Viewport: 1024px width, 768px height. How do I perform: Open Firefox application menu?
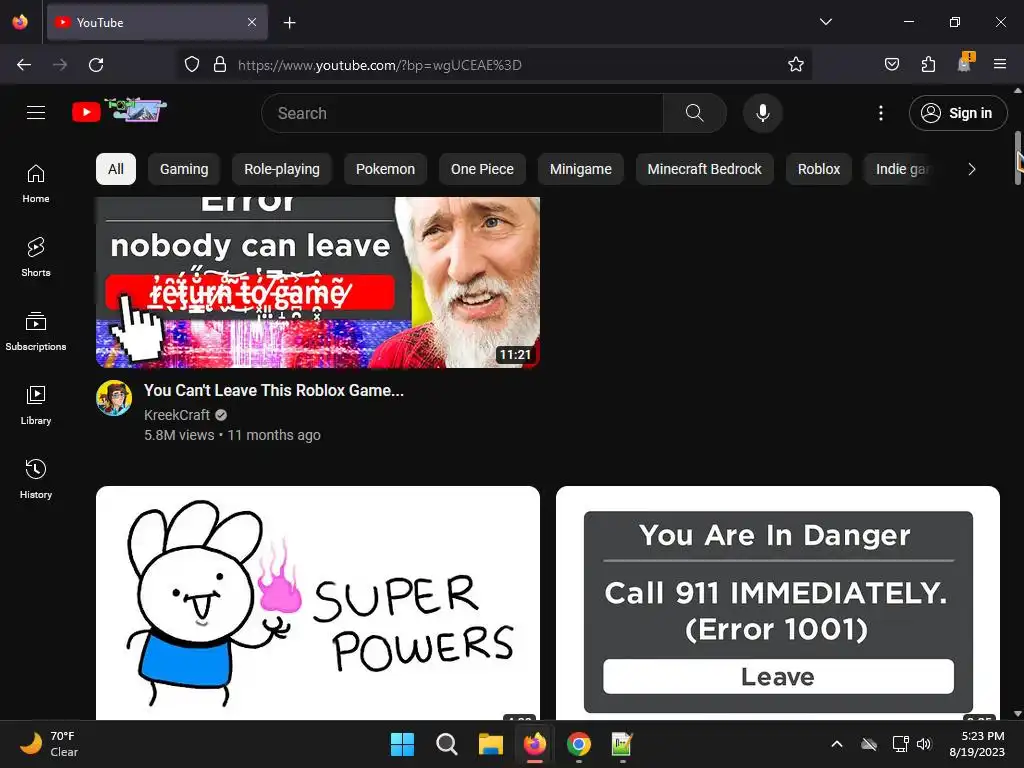pyautogui.click(x=1000, y=65)
